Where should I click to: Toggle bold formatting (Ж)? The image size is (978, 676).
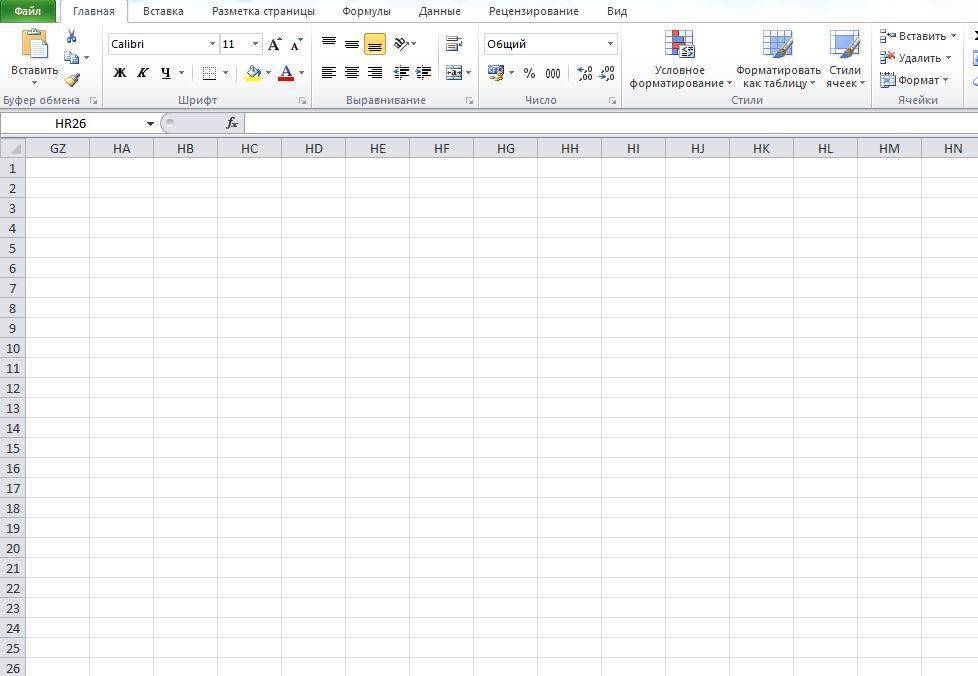click(x=120, y=73)
